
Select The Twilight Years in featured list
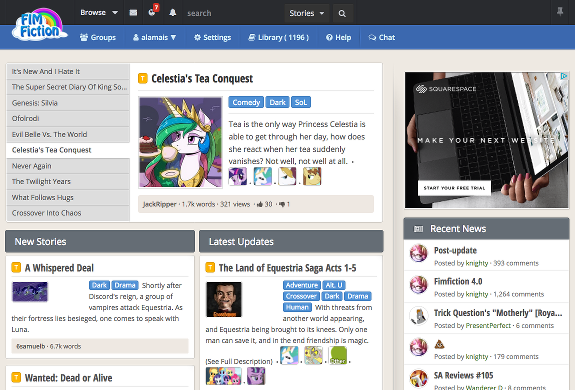[x=68, y=182]
